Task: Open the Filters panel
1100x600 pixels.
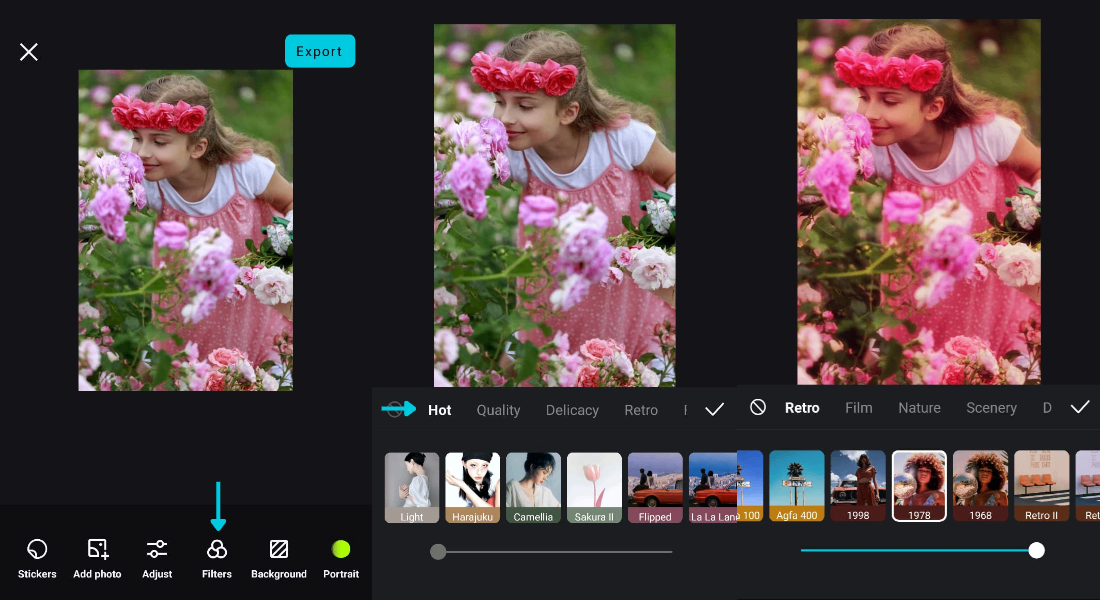Action: coord(217,556)
